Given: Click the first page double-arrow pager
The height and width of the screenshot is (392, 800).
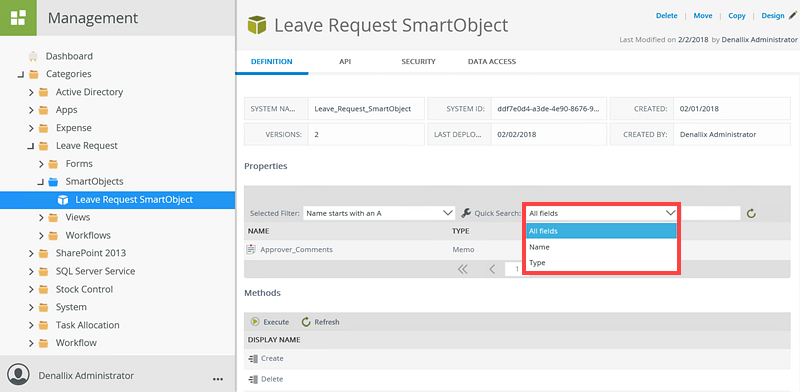Looking at the screenshot, I should coord(463,270).
